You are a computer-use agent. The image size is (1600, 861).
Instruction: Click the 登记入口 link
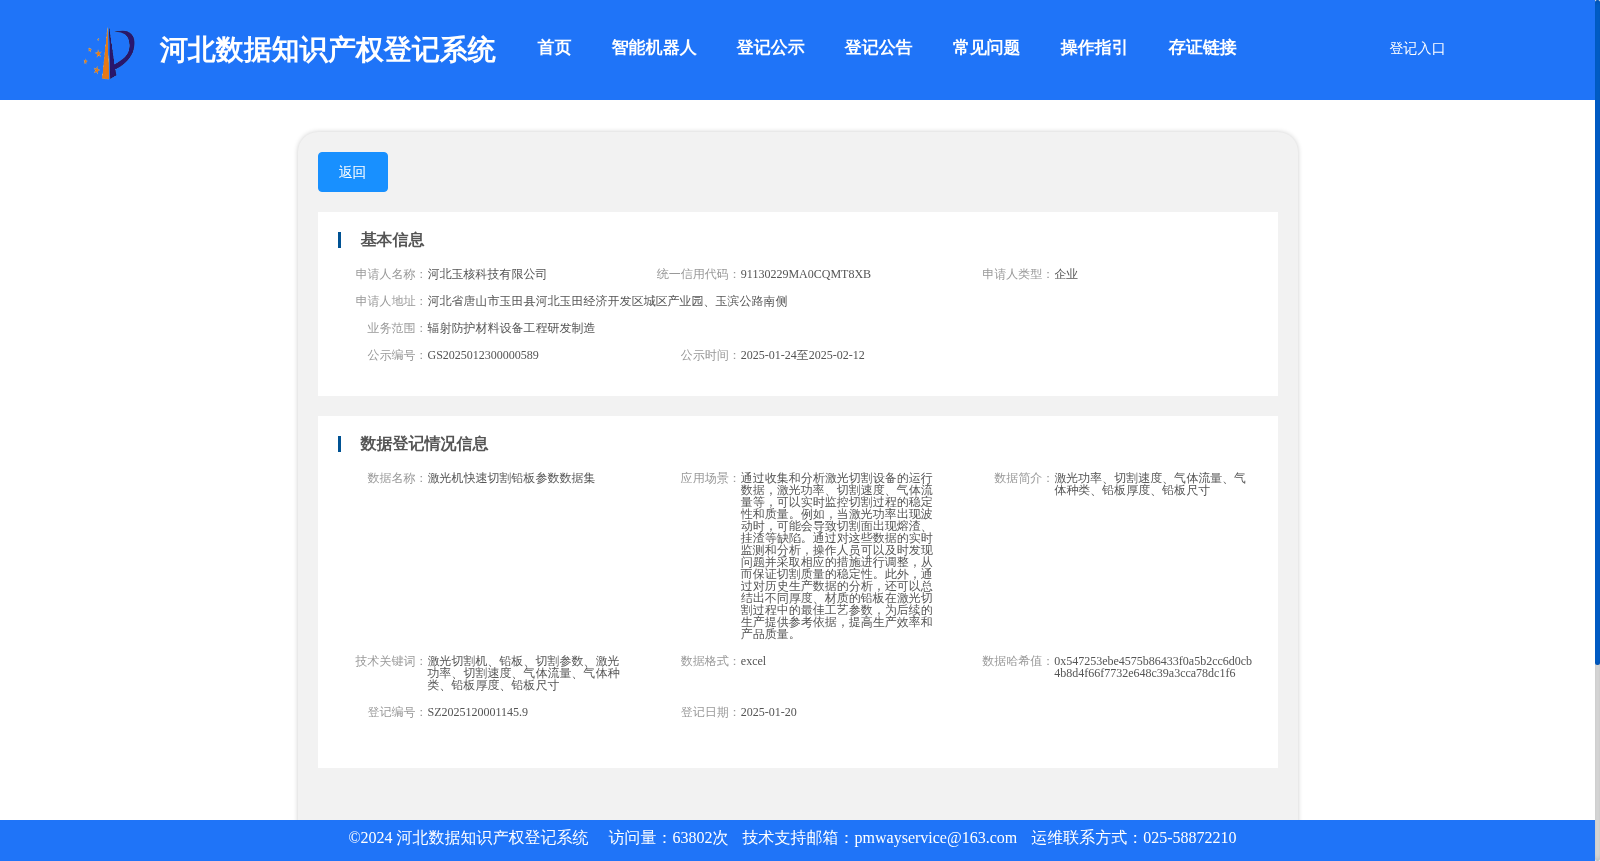[1417, 48]
